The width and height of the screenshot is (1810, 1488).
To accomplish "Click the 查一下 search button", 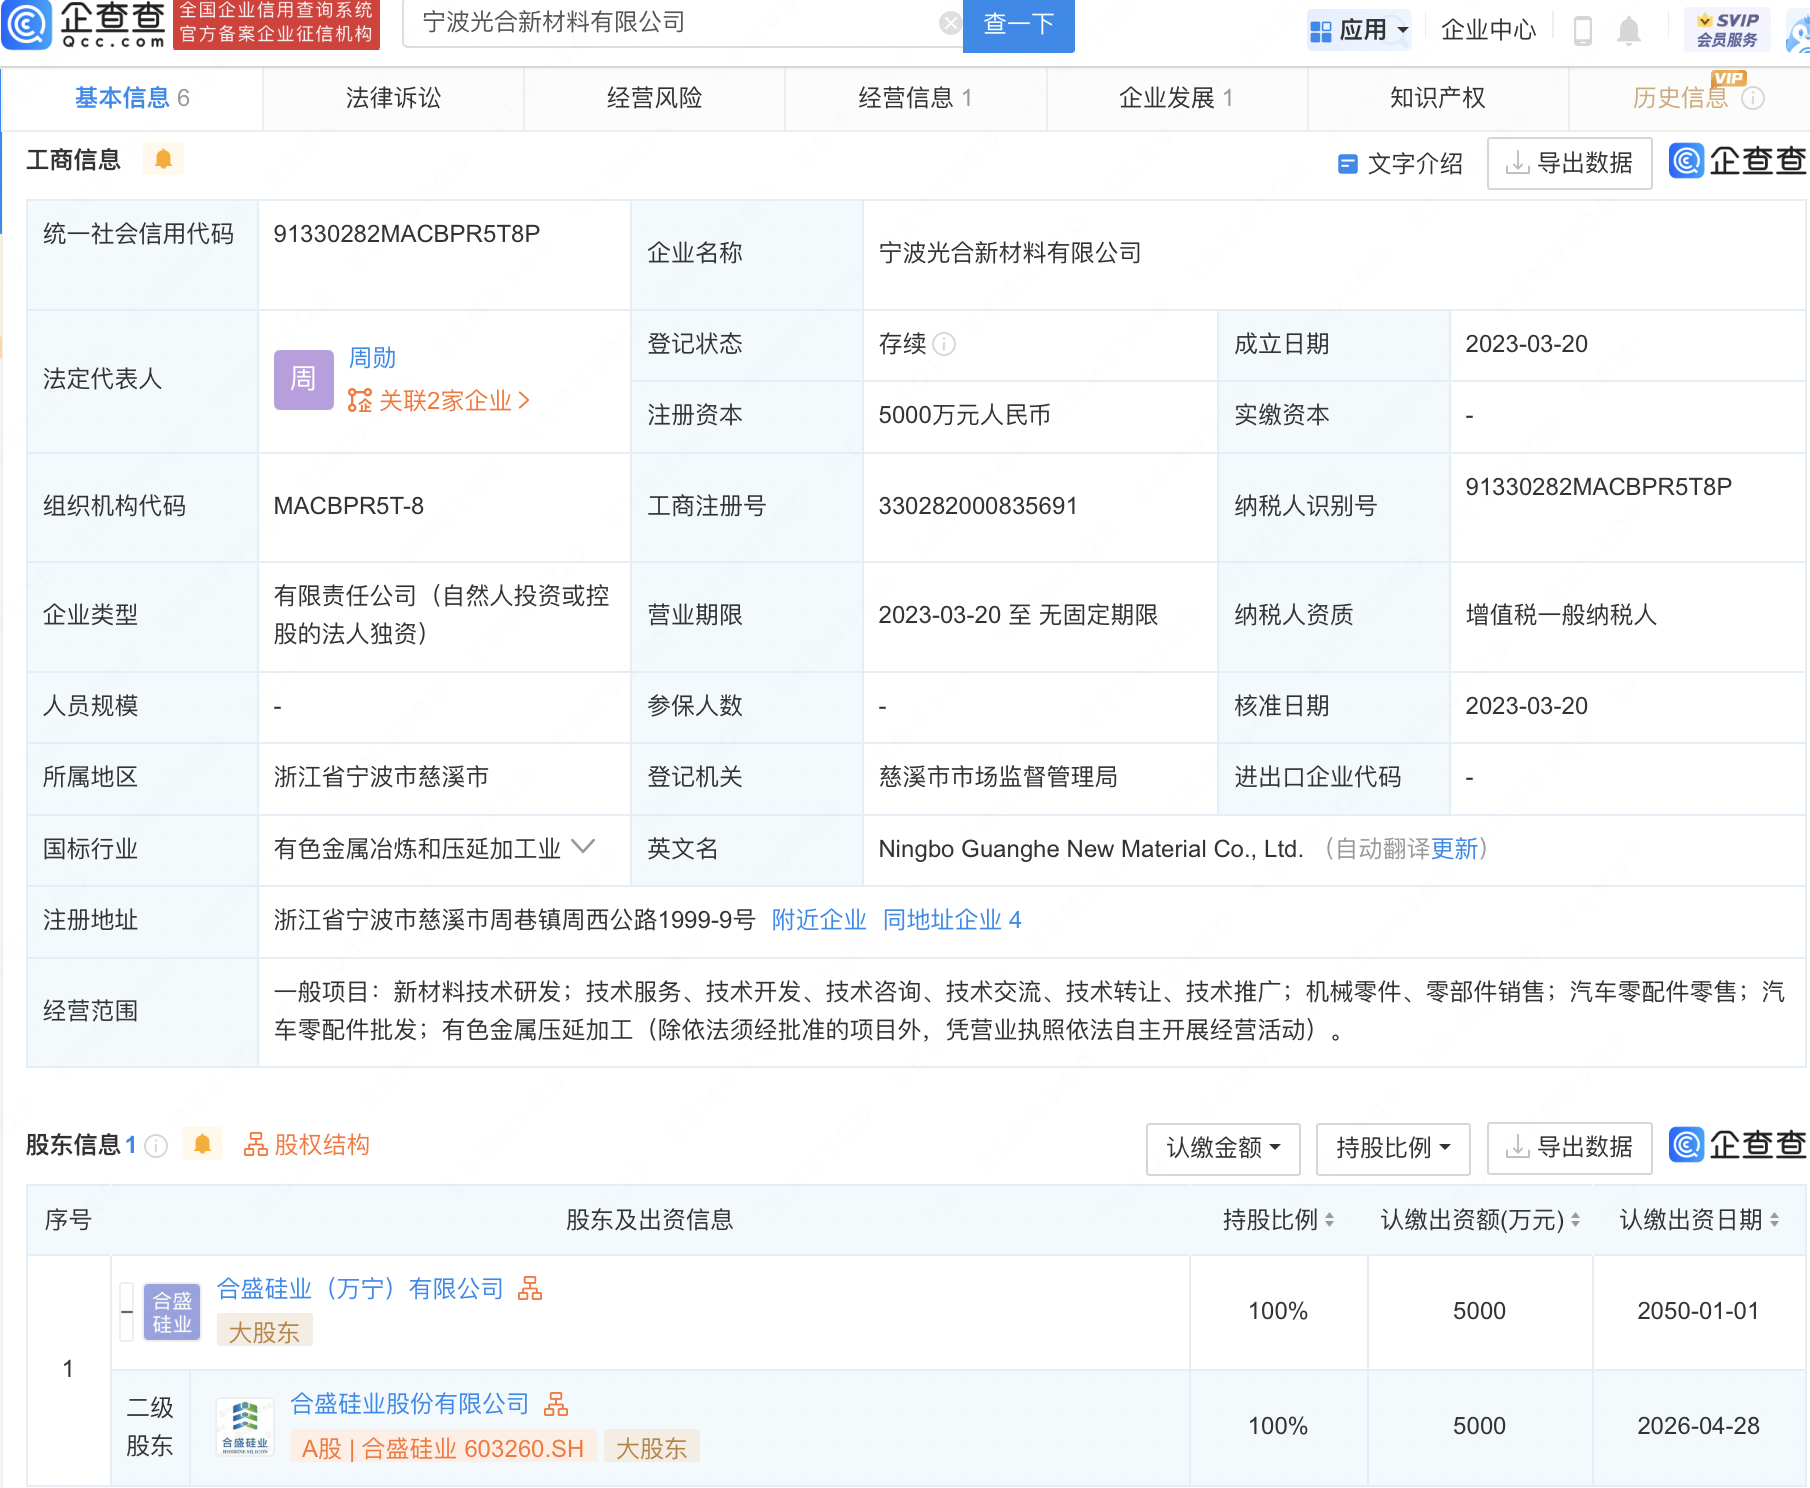I will (x=1018, y=24).
